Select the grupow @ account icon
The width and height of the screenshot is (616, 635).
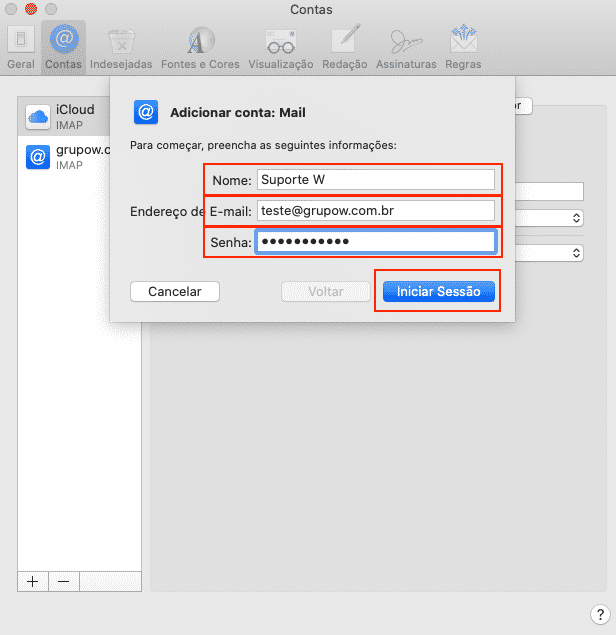[38, 157]
